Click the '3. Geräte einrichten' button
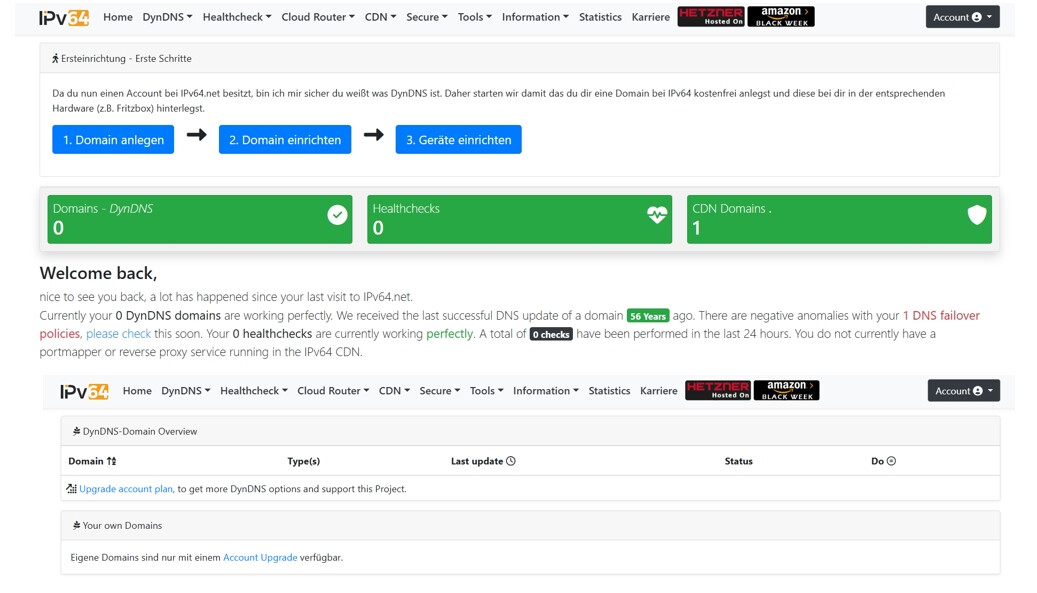 click(458, 140)
